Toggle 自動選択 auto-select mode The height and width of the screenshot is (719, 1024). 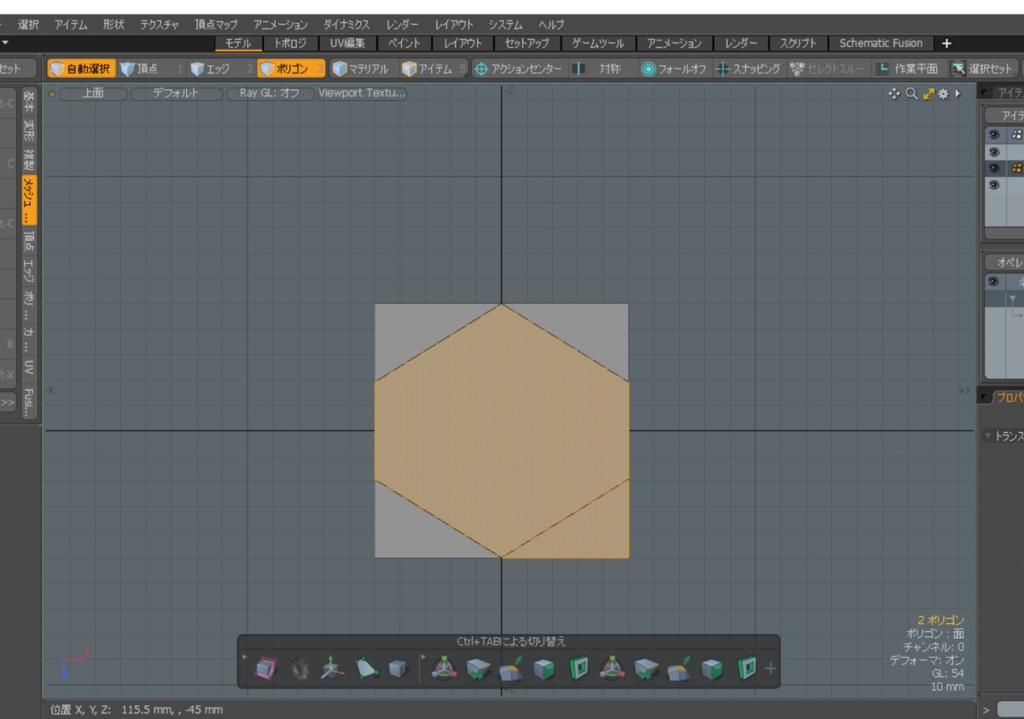click(81, 69)
